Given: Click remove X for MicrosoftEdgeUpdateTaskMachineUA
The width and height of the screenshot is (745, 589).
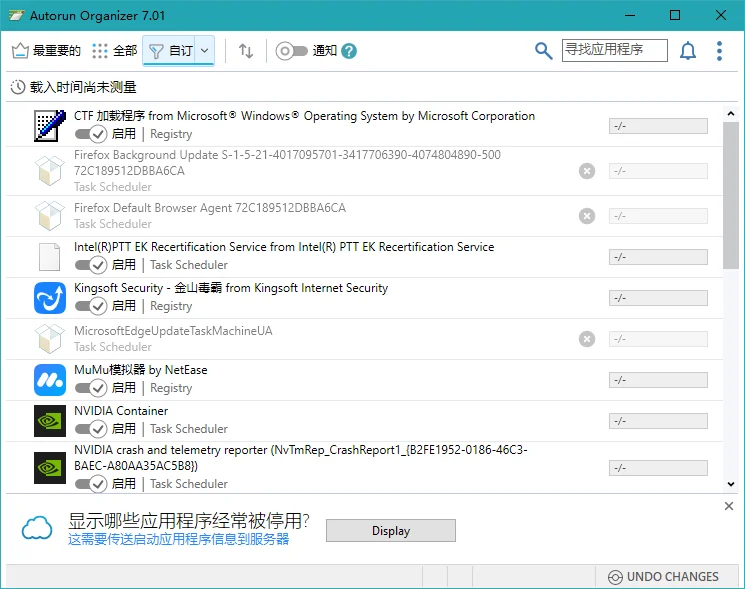Looking at the screenshot, I should 587,339.
